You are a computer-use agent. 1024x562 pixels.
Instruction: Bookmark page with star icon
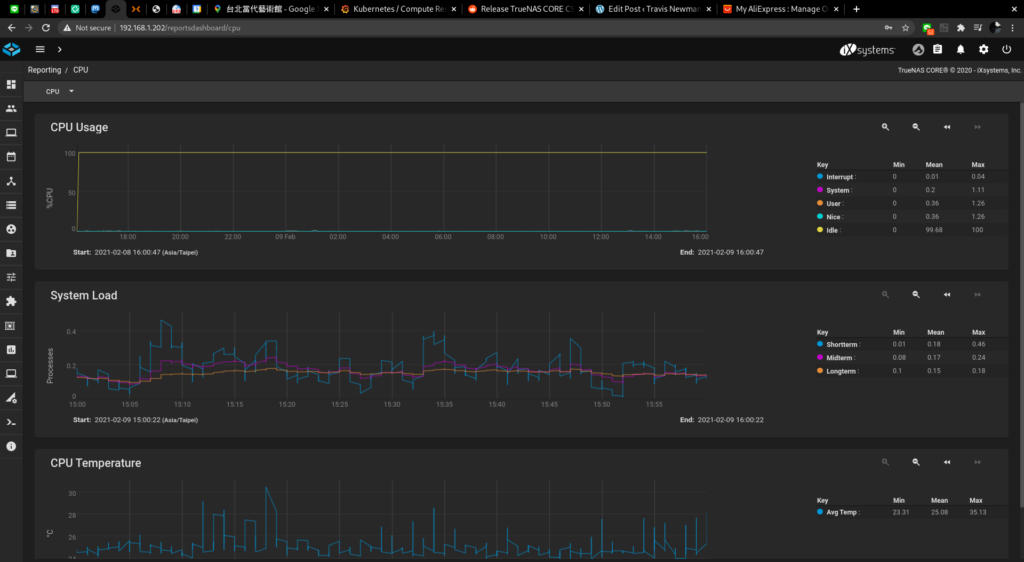[x=905, y=27]
